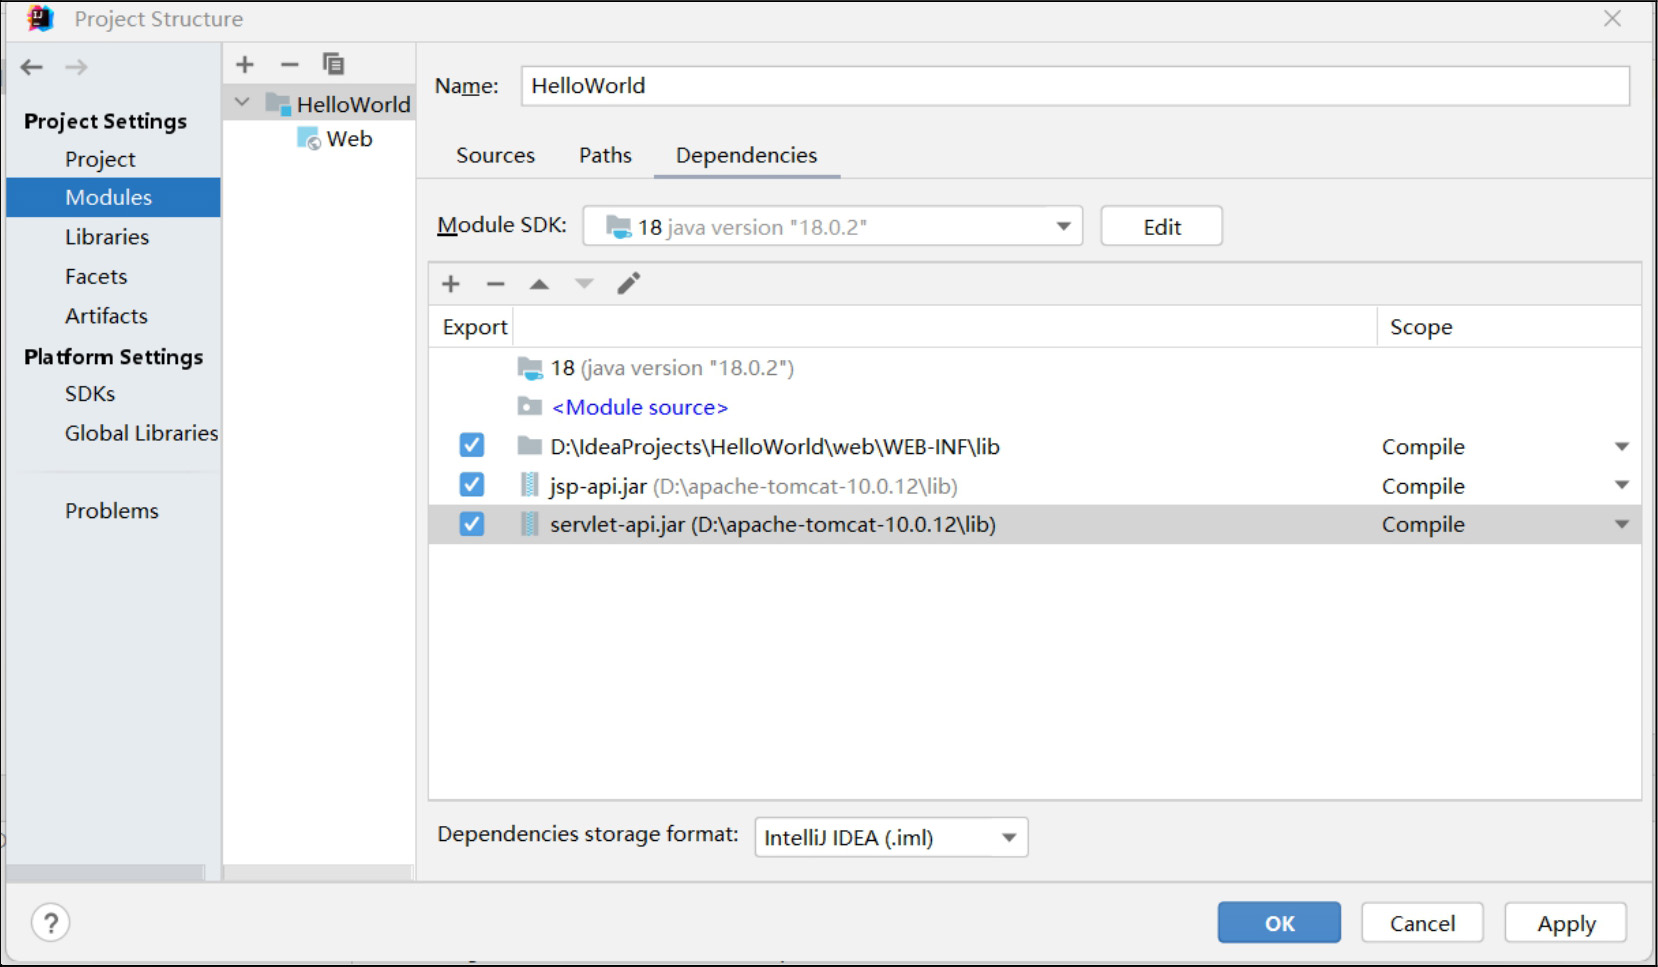1658x967 pixels.
Task: Click the Export column header
Action: 475,327
